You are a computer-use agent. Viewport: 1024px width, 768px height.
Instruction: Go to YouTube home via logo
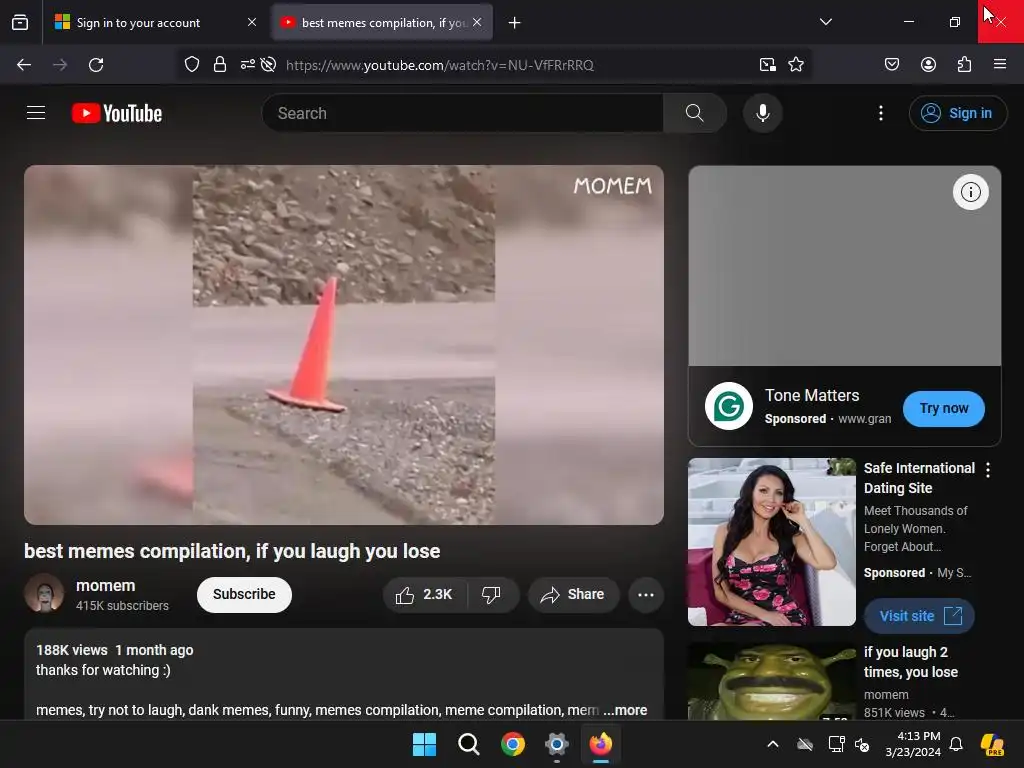pyautogui.click(x=117, y=113)
